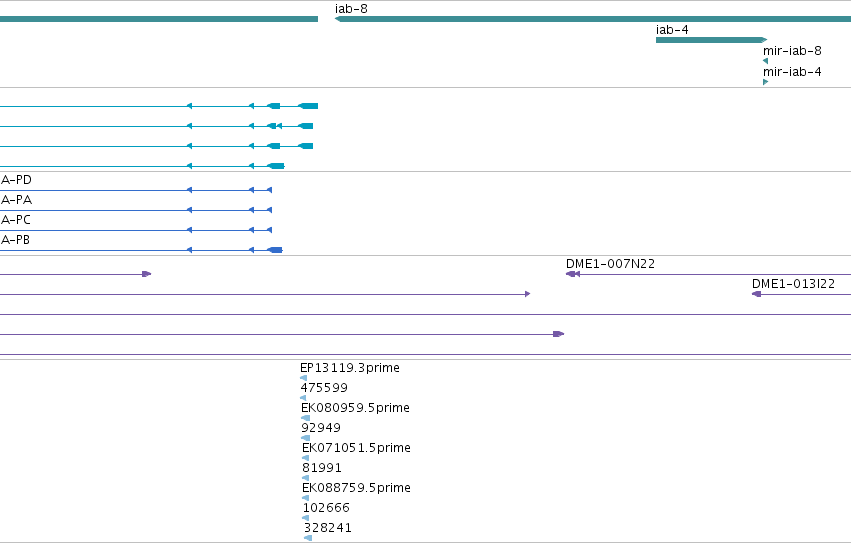Click the 475599 feature label

[324, 388]
